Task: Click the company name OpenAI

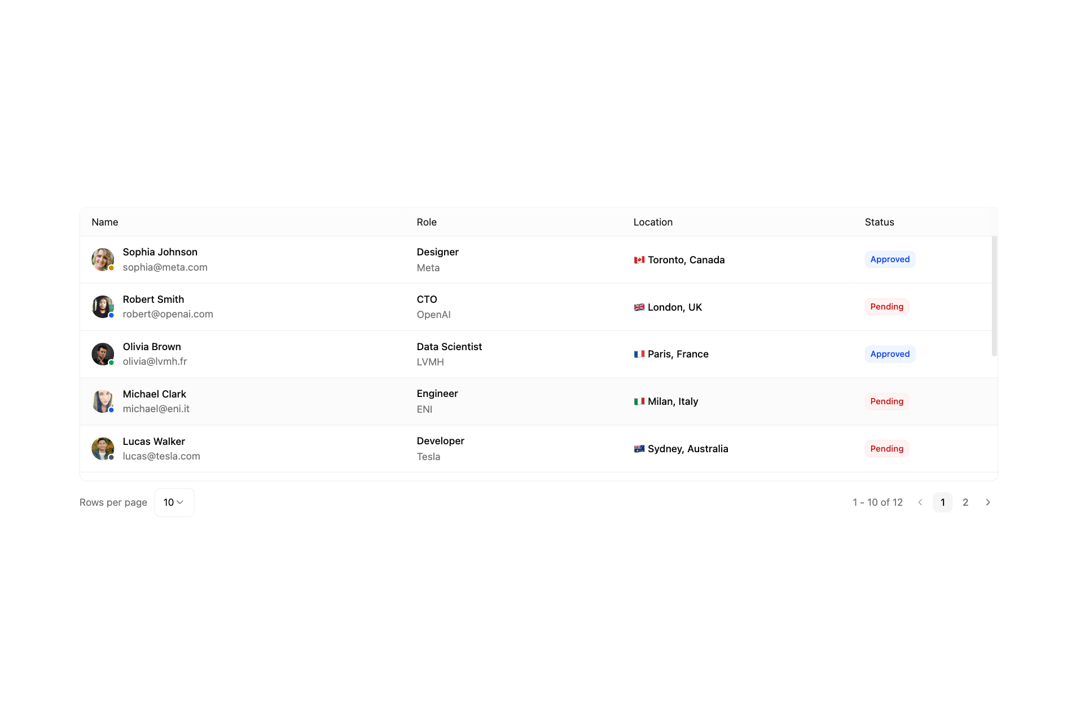Action: tap(433, 315)
